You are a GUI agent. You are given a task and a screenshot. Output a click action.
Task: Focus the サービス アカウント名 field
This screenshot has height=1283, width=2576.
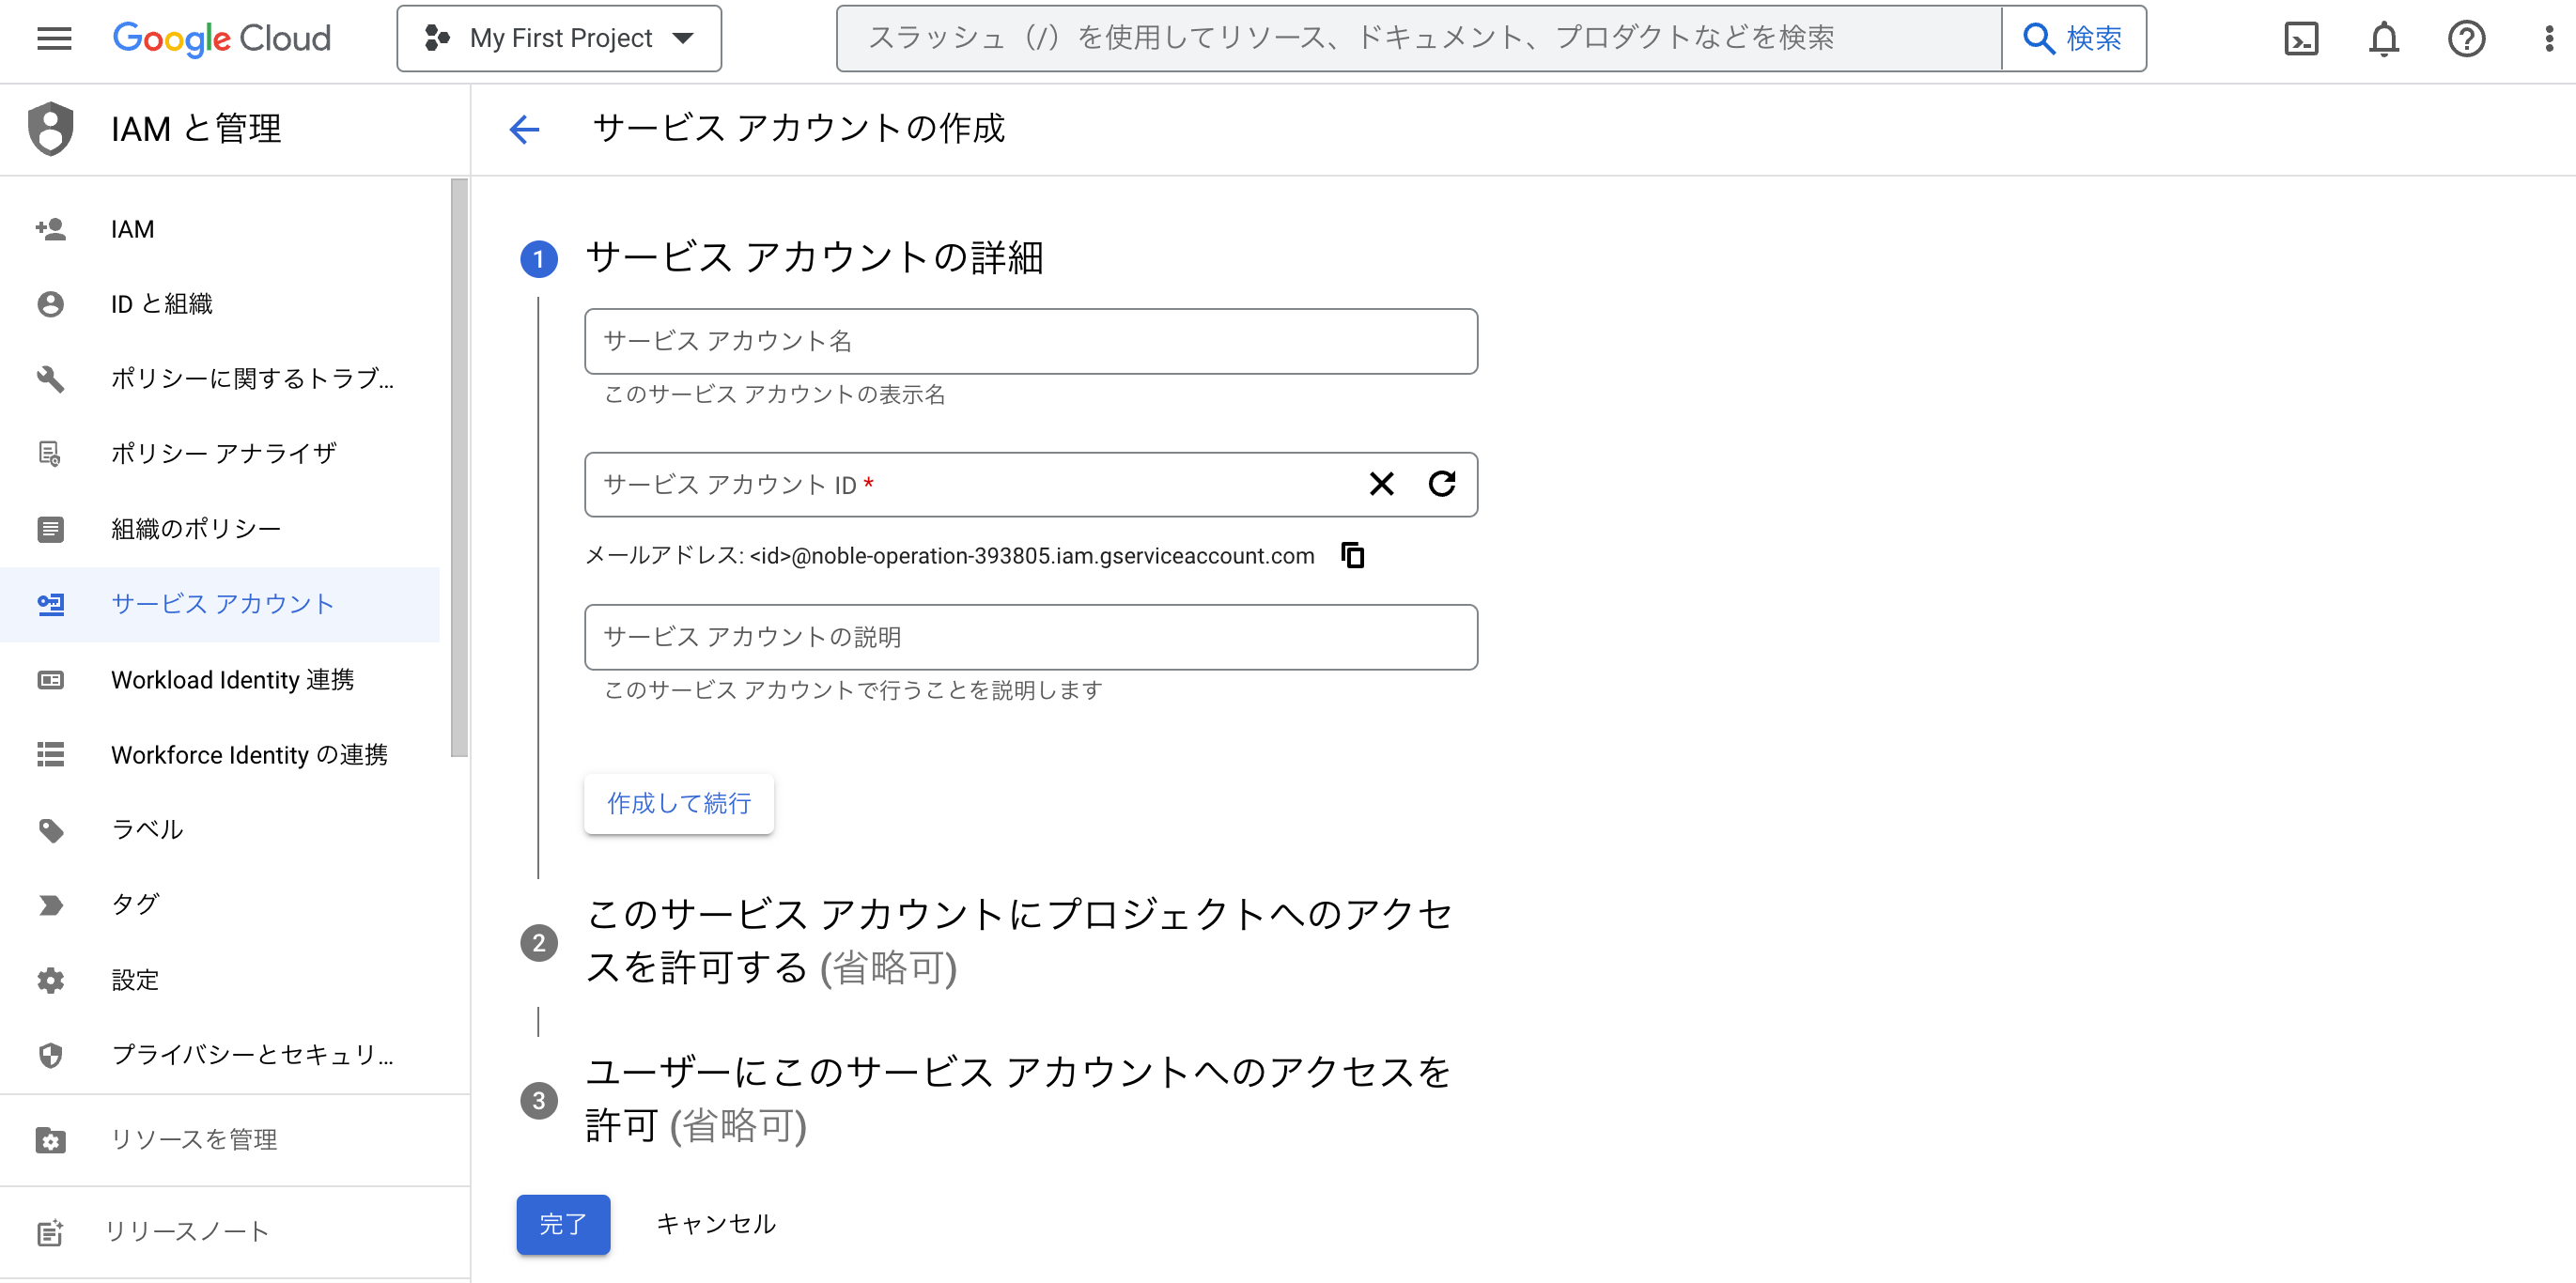point(1031,341)
